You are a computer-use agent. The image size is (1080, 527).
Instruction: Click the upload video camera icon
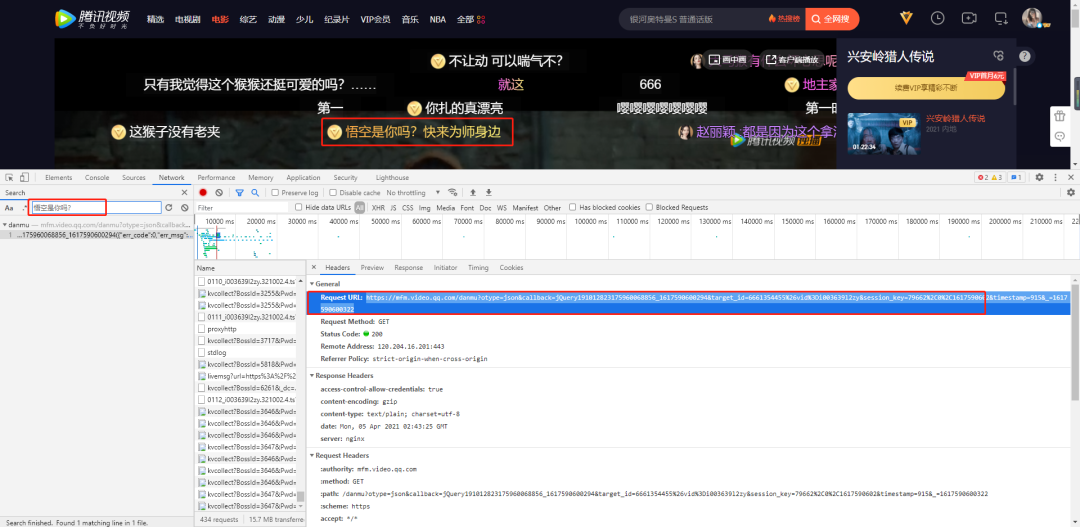pos(969,18)
